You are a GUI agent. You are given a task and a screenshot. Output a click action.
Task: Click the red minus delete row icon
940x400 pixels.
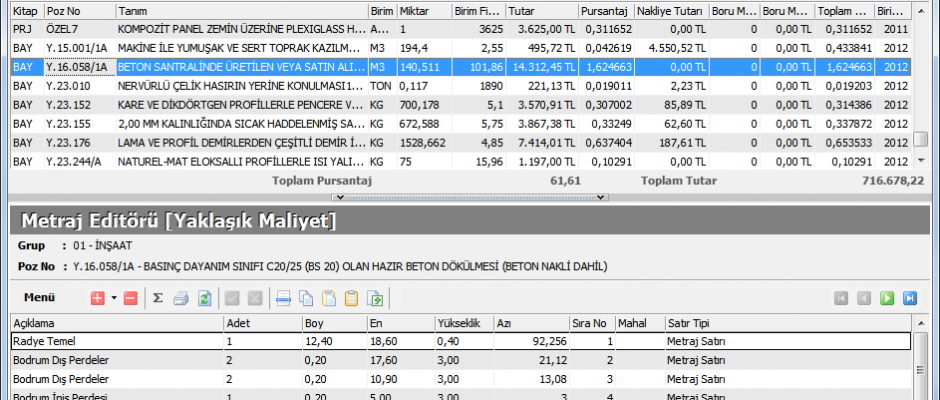click(130, 298)
